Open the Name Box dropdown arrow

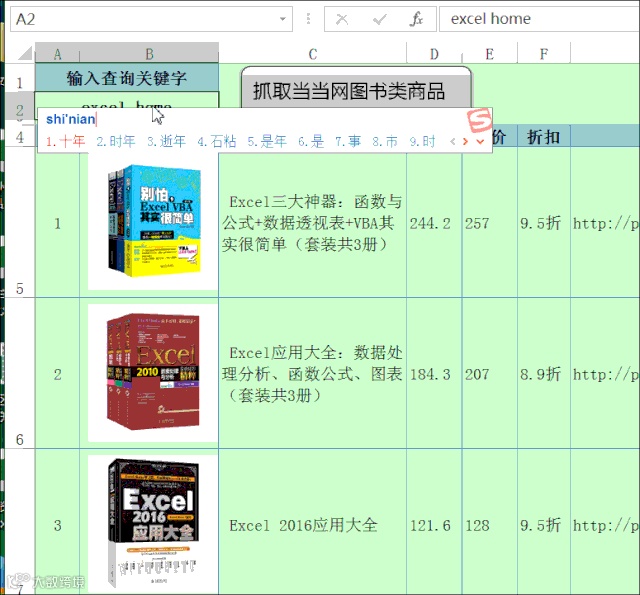coord(282,19)
